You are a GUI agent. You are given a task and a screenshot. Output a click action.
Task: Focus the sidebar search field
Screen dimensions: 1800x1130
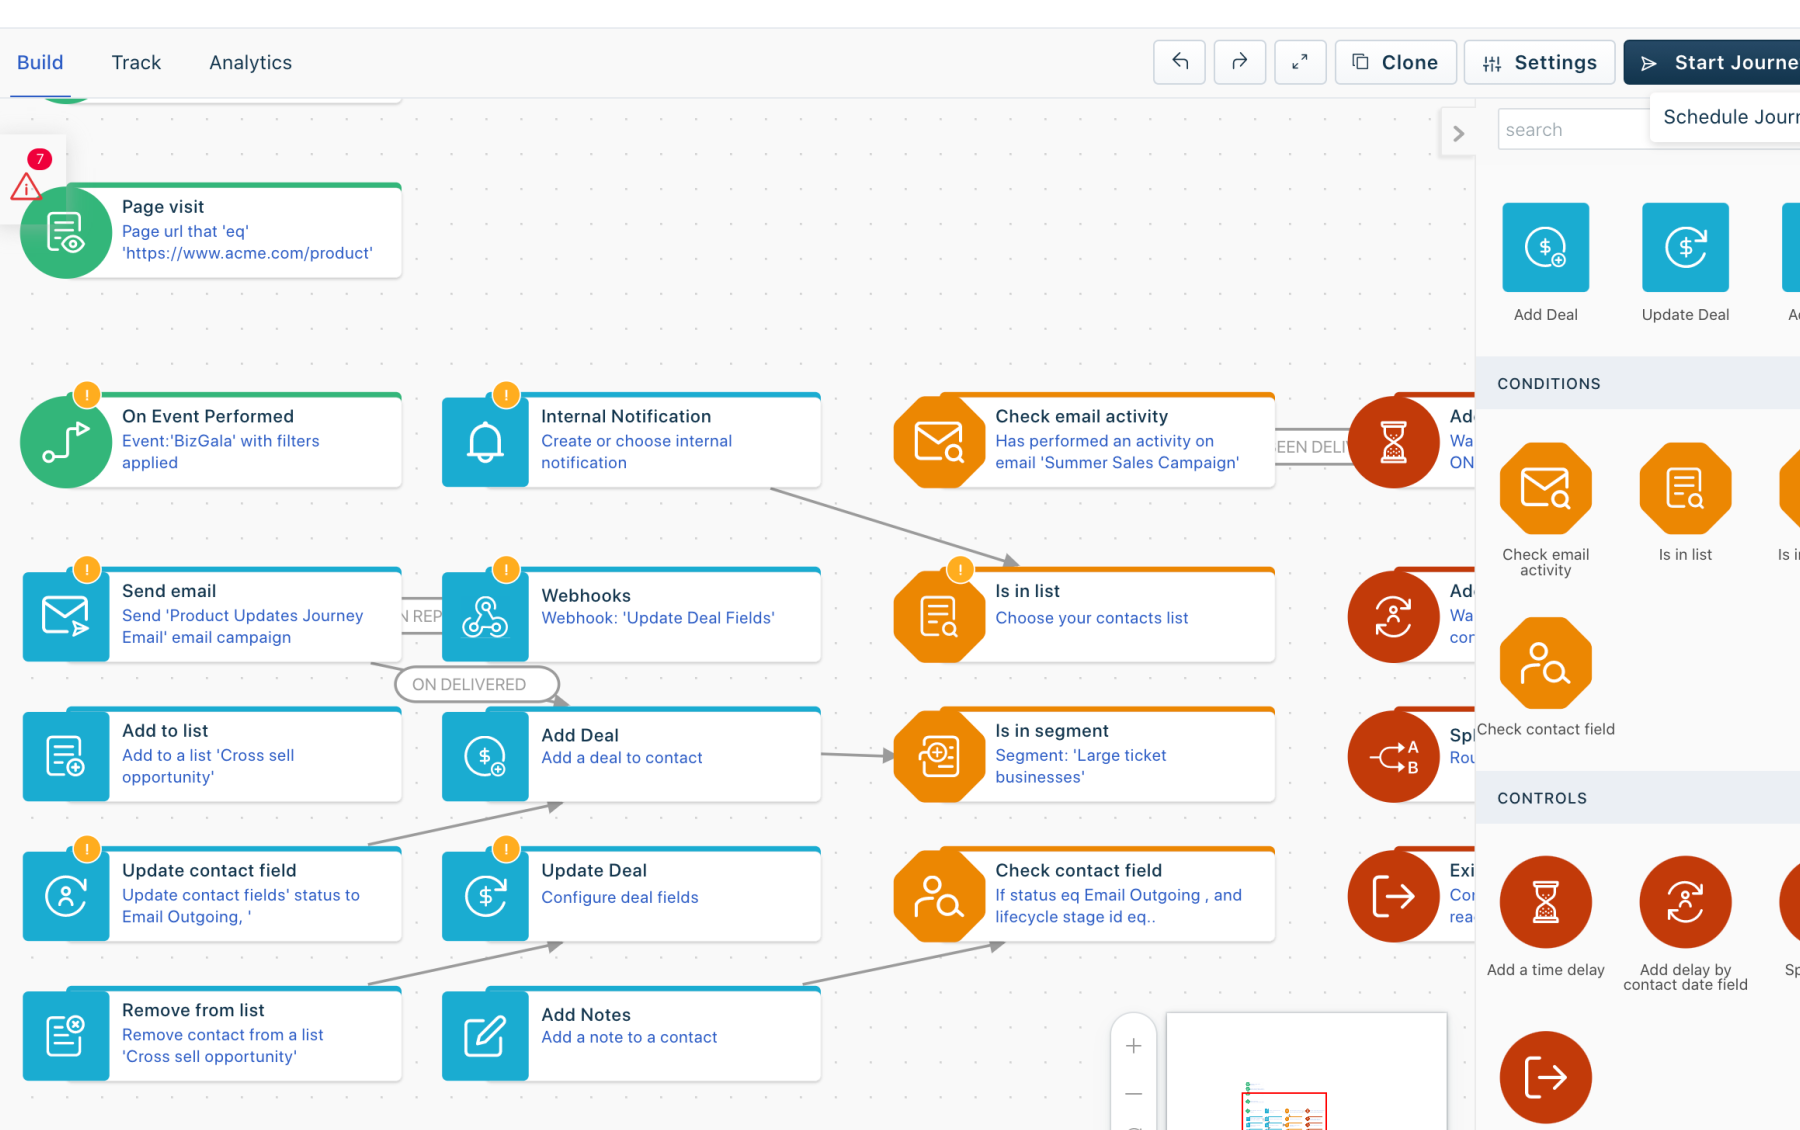[x=1572, y=129]
